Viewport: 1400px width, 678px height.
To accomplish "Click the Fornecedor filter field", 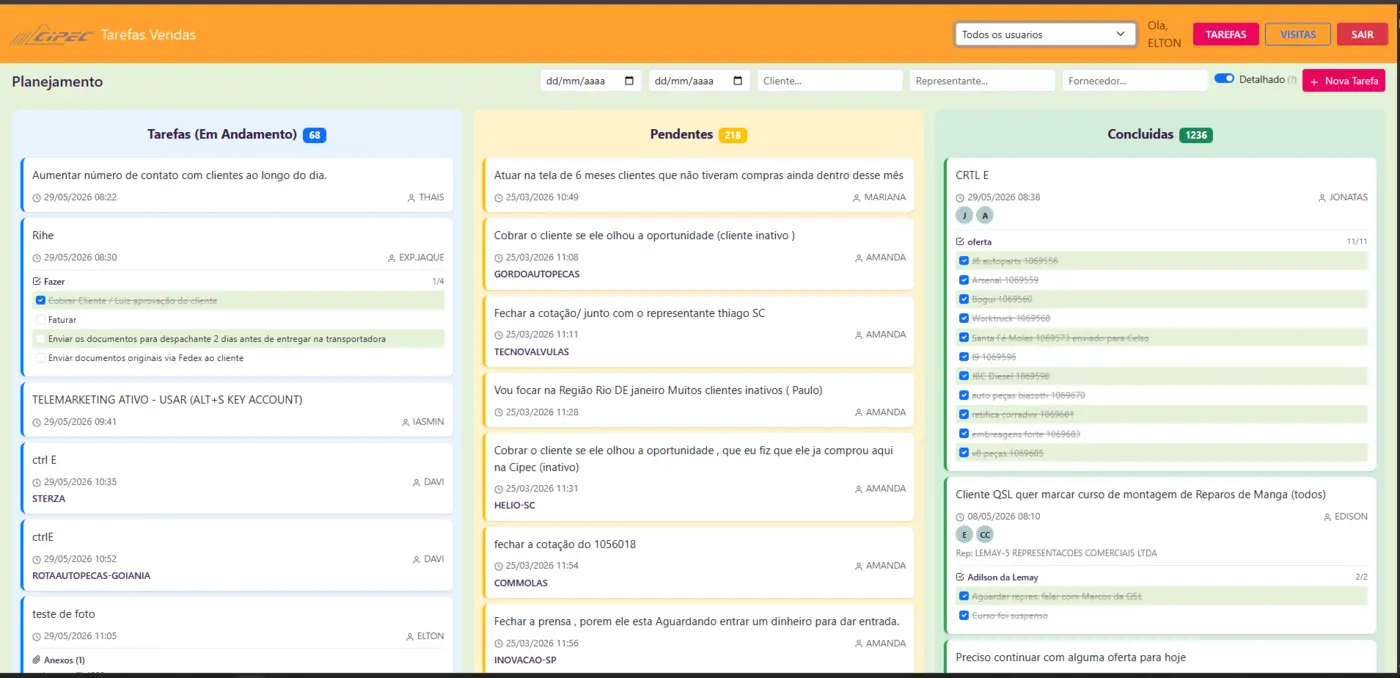I will point(1135,81).
